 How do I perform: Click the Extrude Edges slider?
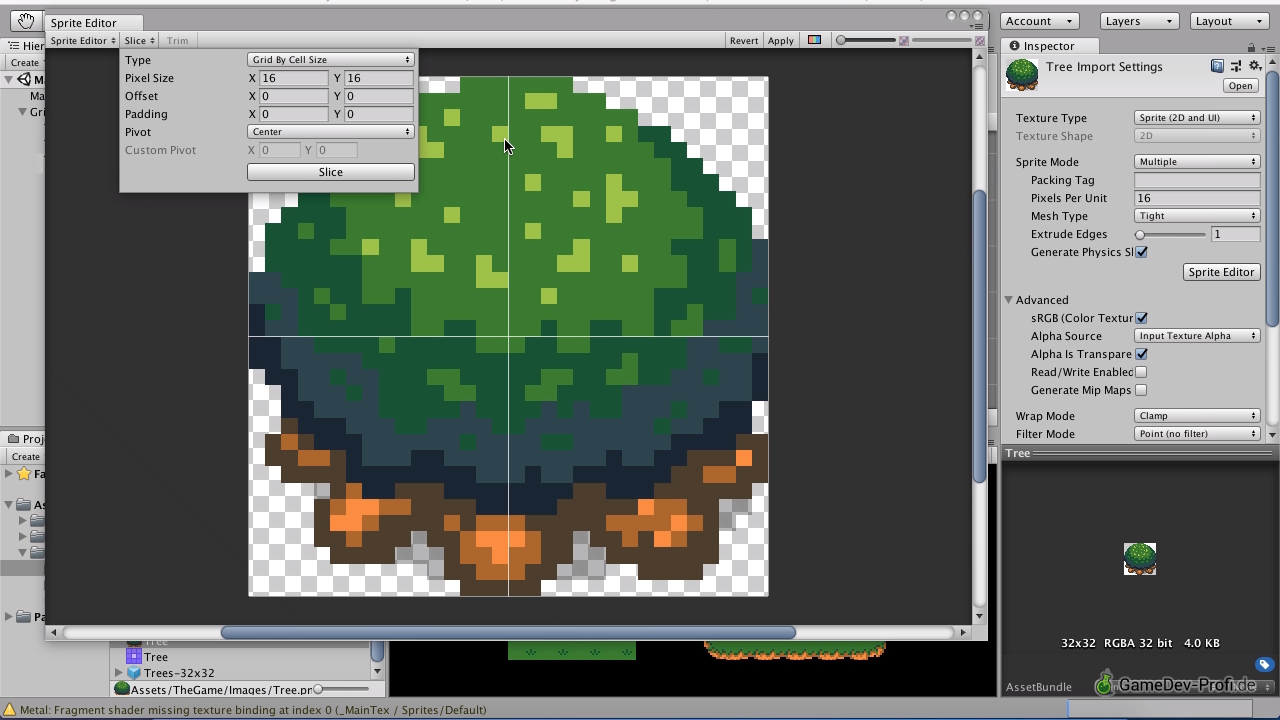[1170, 234]
